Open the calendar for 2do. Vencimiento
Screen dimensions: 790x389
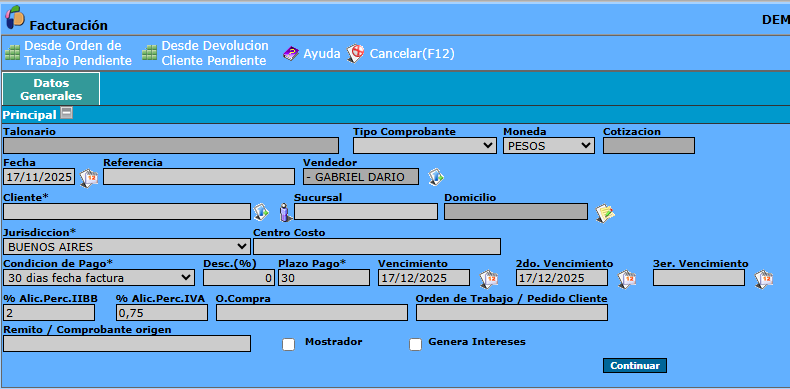point(627,279)
